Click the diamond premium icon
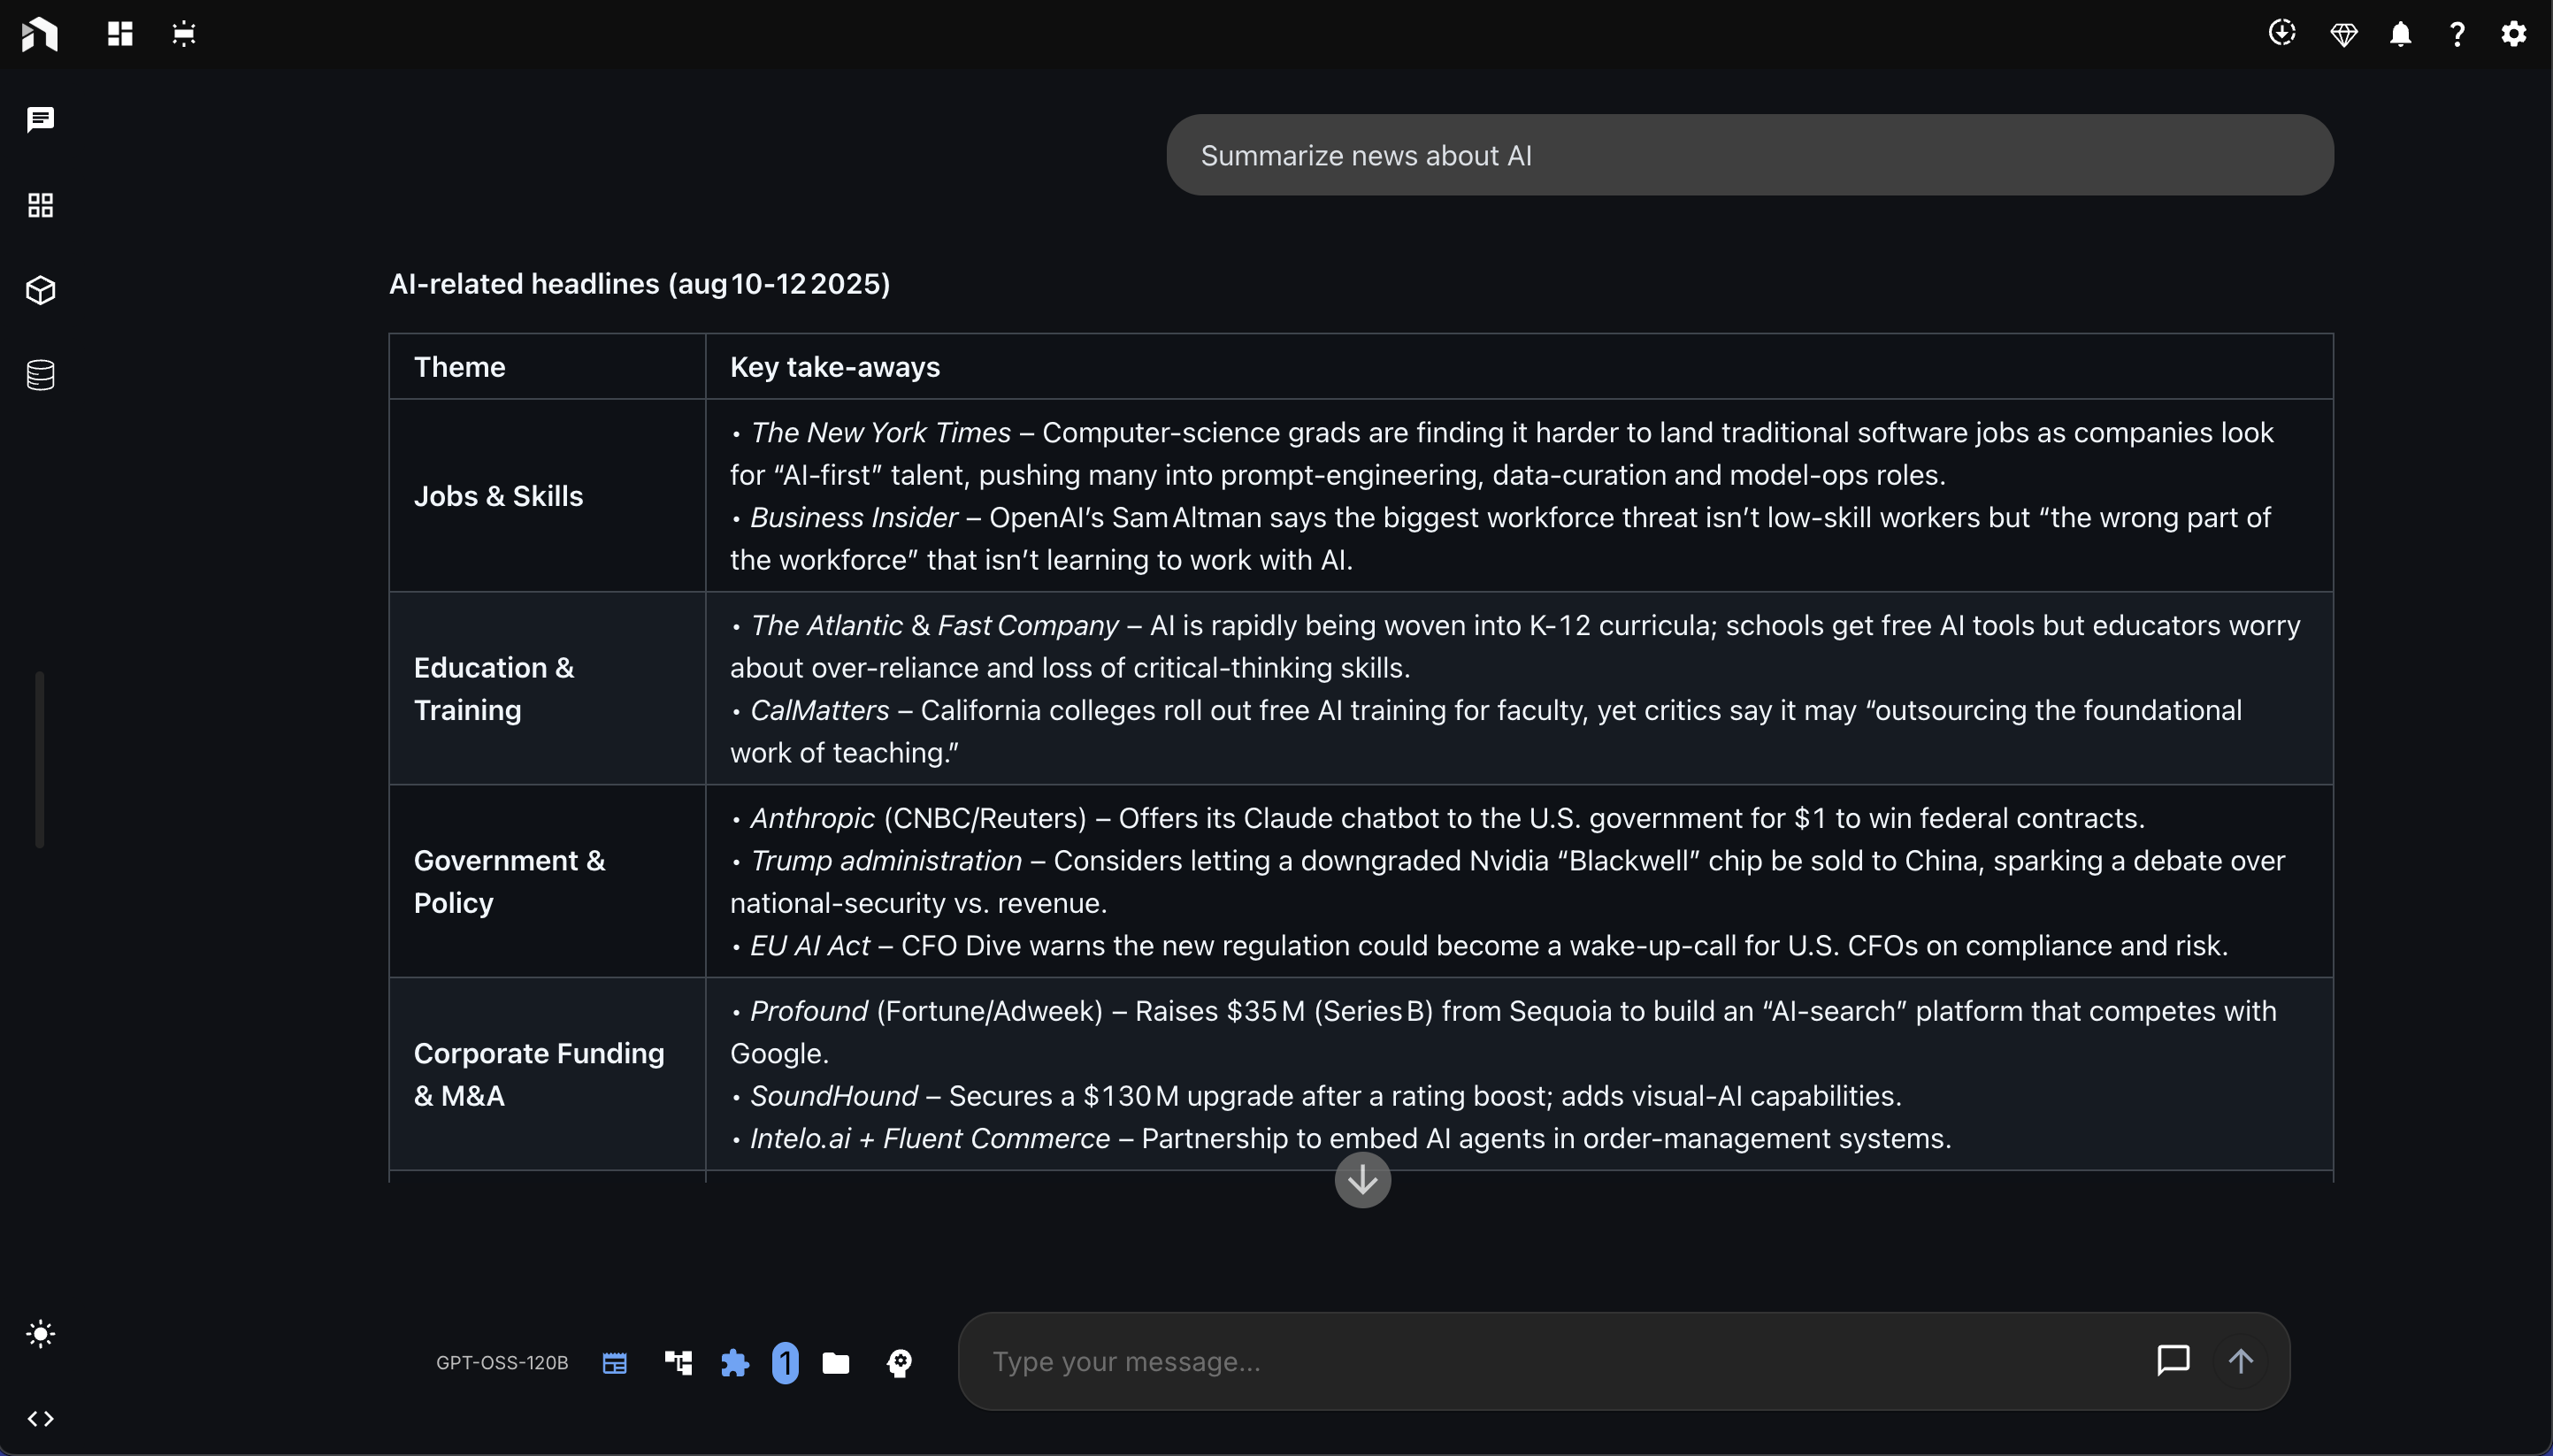This screenshot has width=2553, height=1456. click(x=2343, y=35)
